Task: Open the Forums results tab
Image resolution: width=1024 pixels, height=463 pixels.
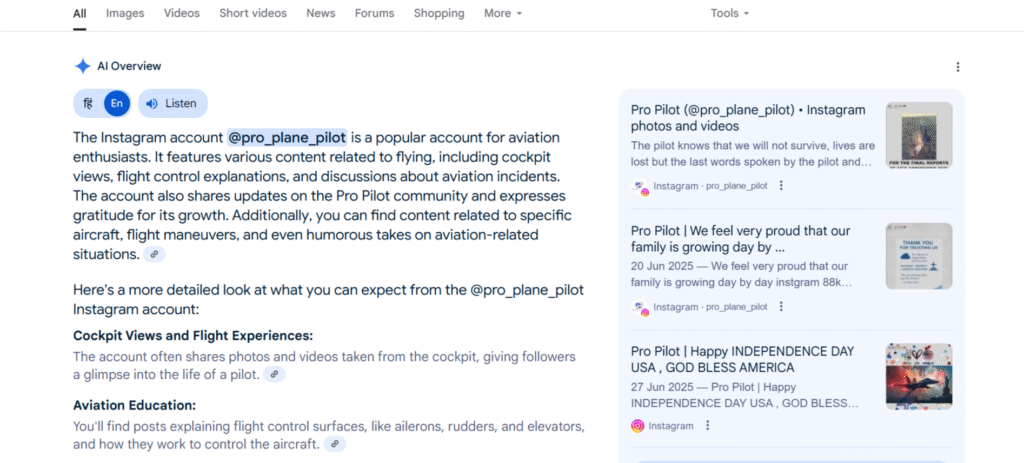Action: pyautogui.click(x=374, y=13)
